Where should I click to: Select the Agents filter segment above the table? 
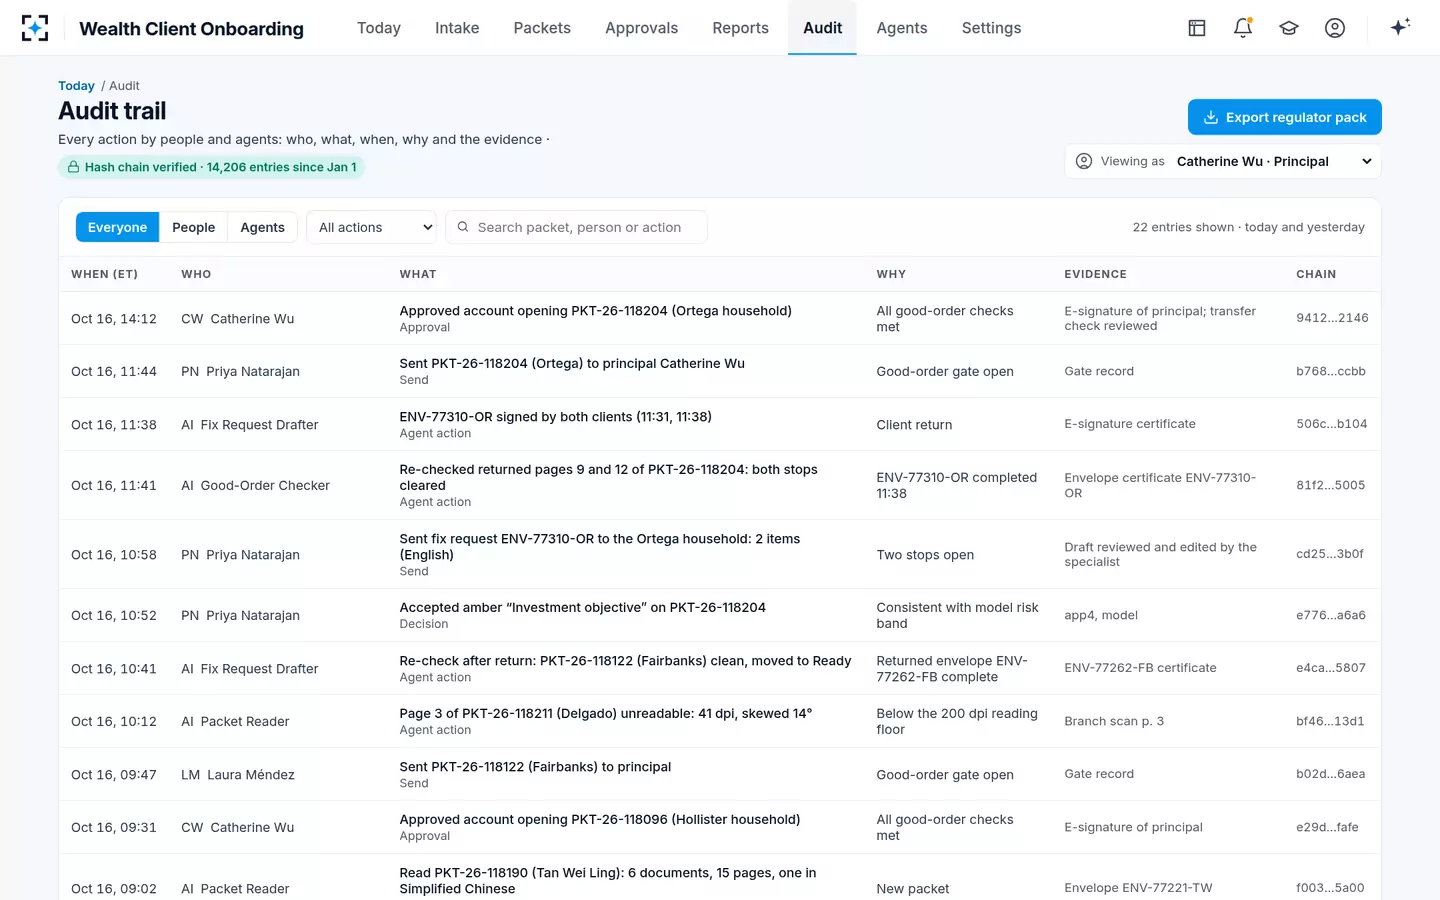pyautogui.click(x=262, y=227)
